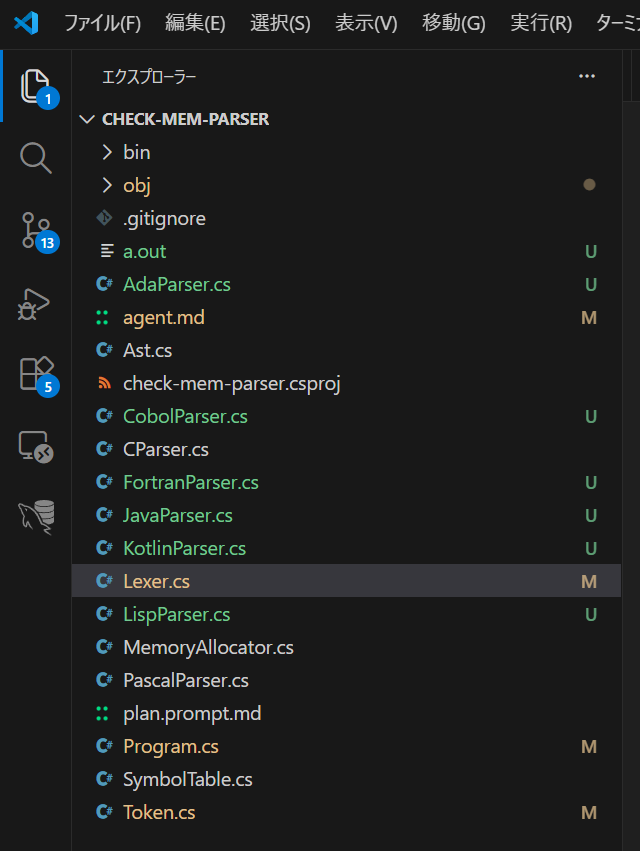640x851 pixels.
Task: Open Source Control with 13 changes
Action: [x=36, y=231]
